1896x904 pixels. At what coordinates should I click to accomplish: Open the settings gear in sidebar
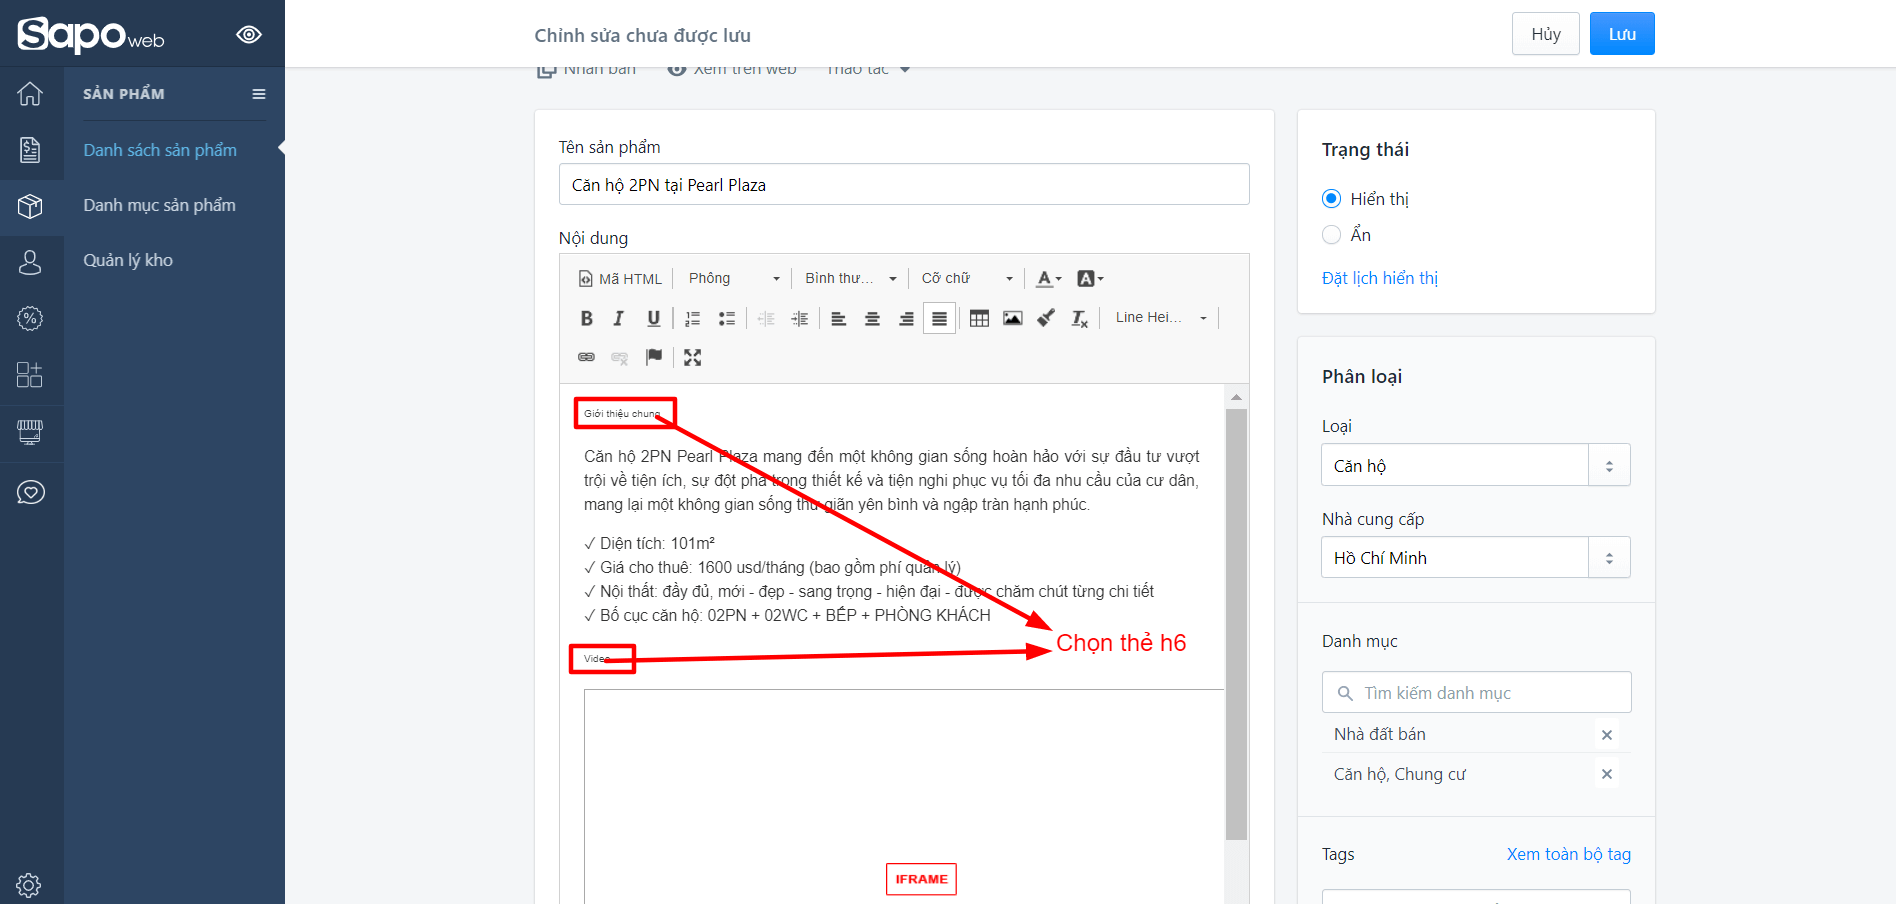tap(29, 885)
